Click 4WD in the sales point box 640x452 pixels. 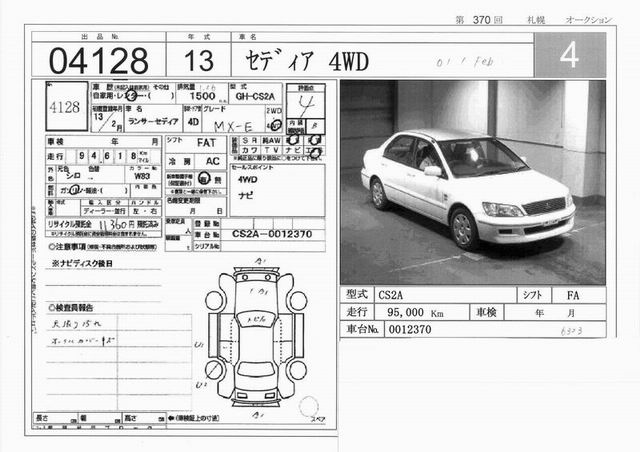248,180
